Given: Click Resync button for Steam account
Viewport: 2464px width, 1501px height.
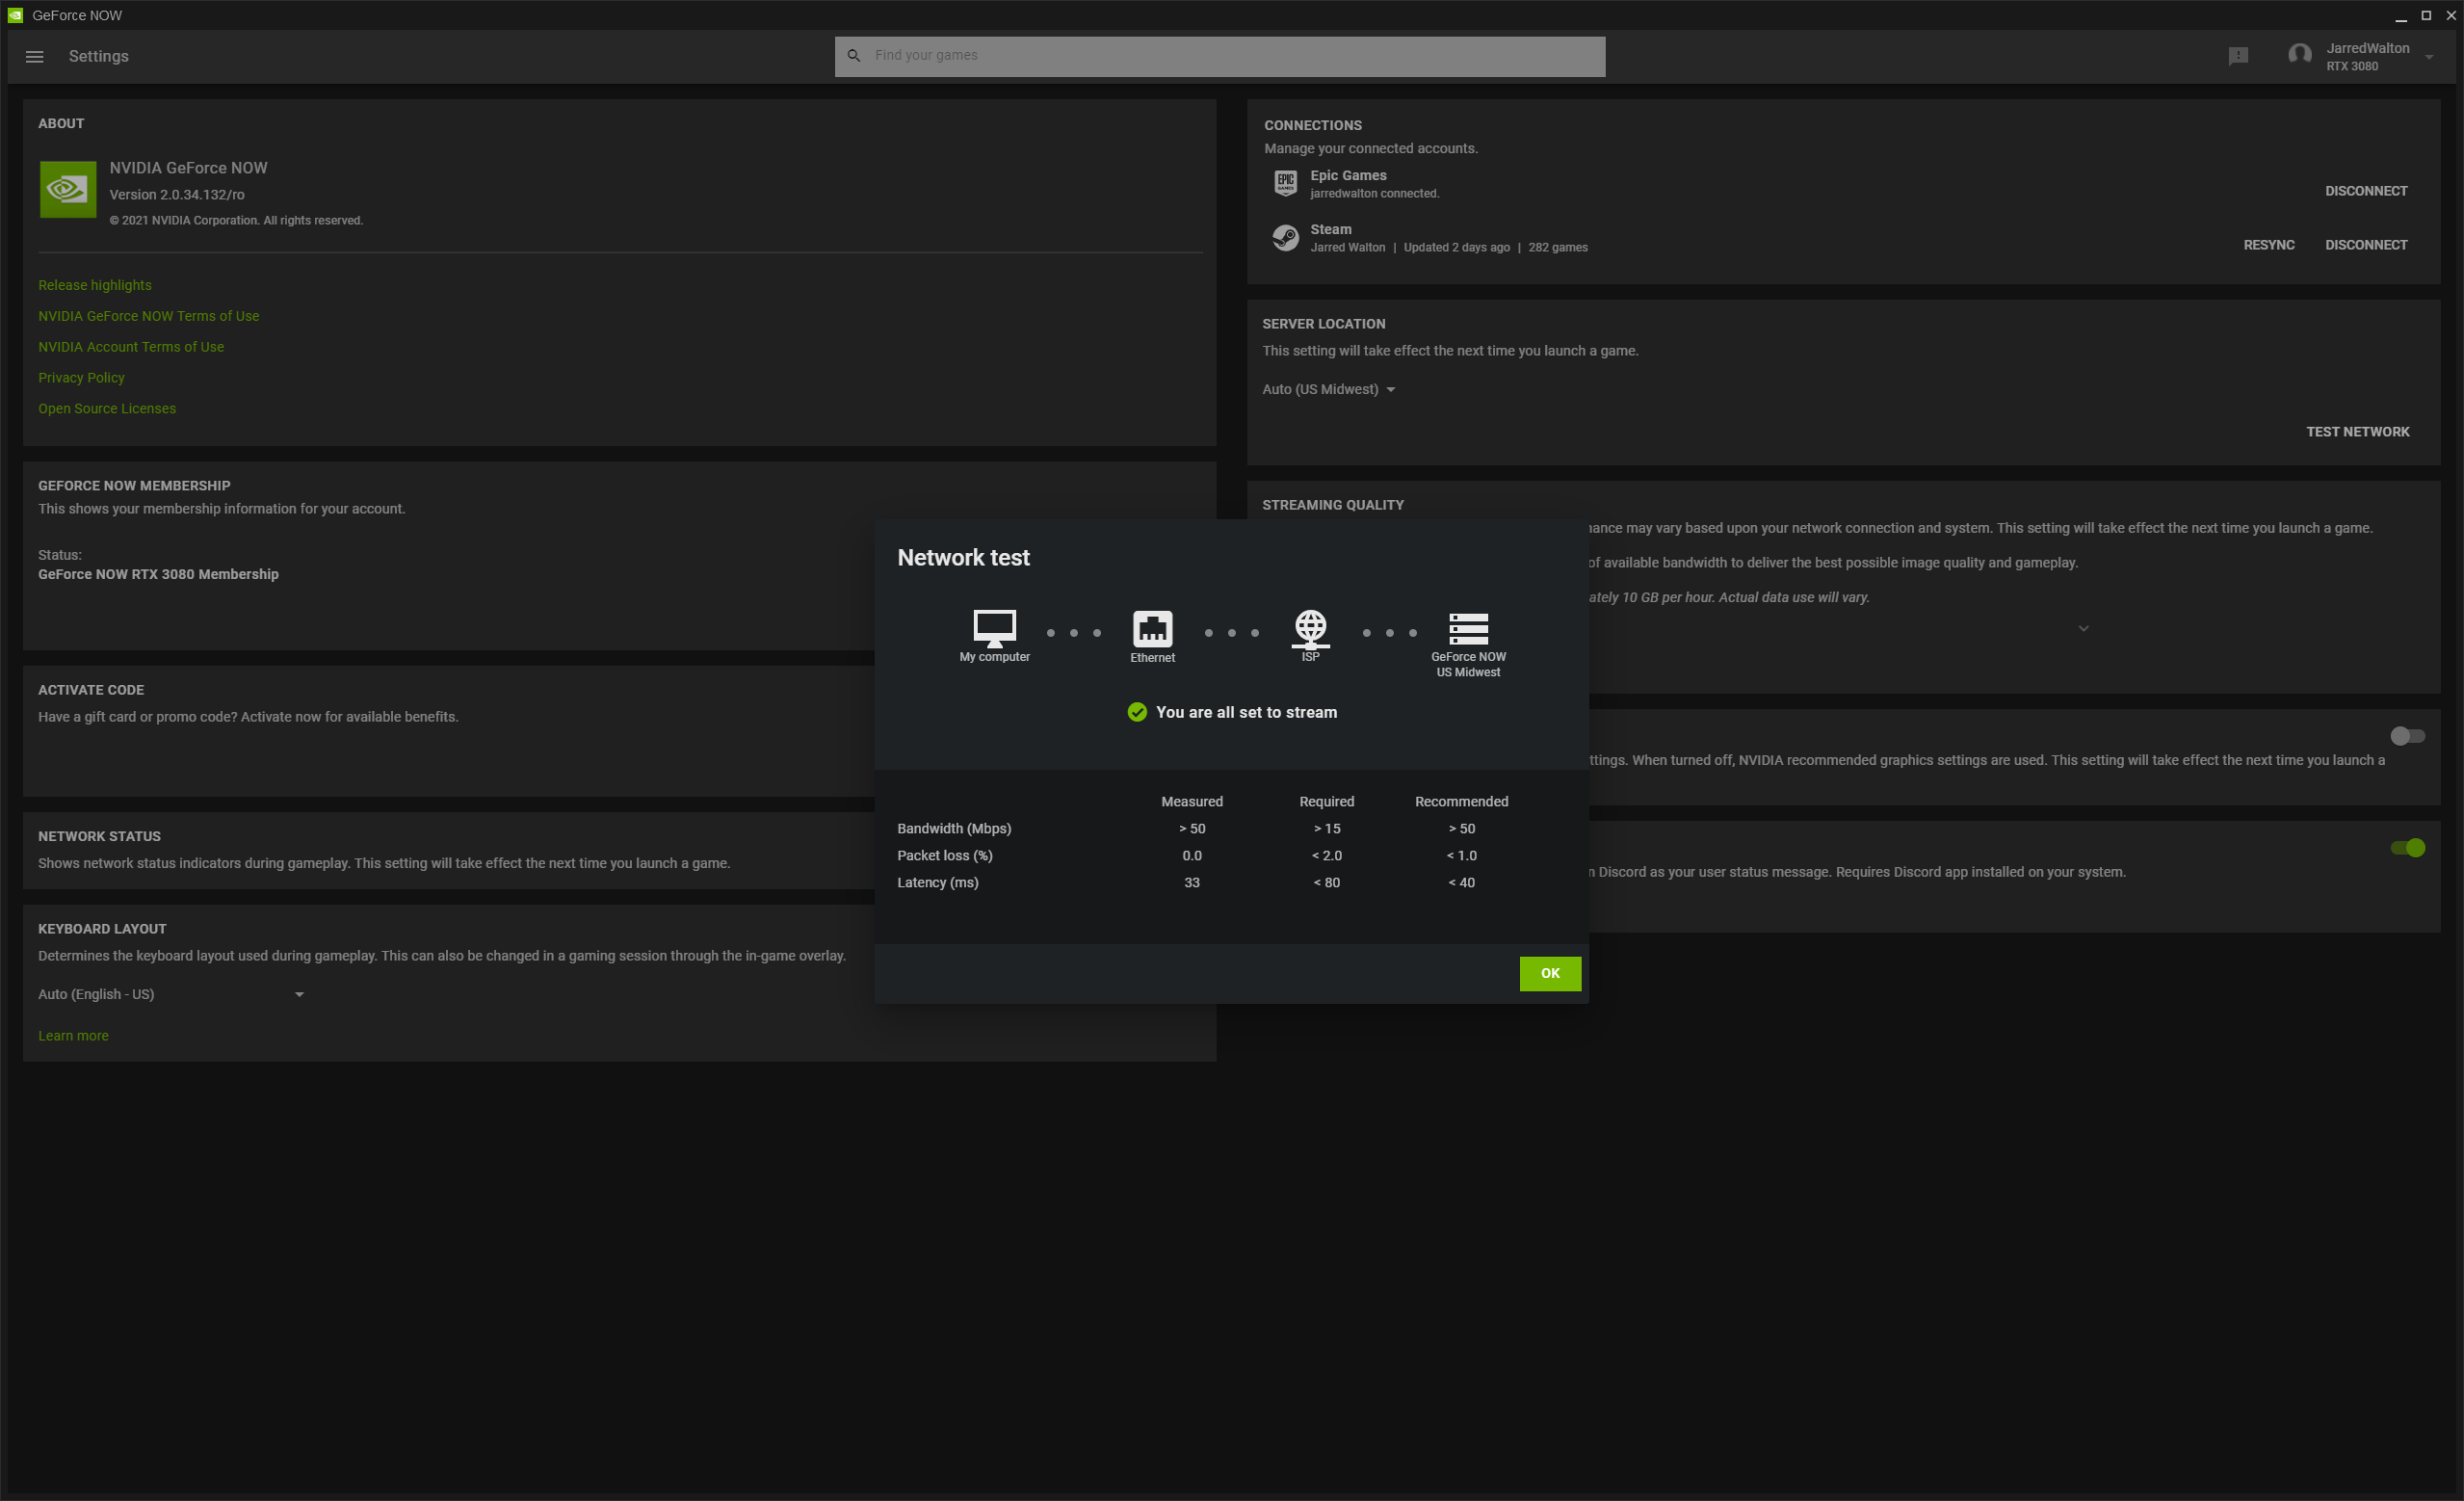Looking at the screenshot, I should pos(2268,243).
